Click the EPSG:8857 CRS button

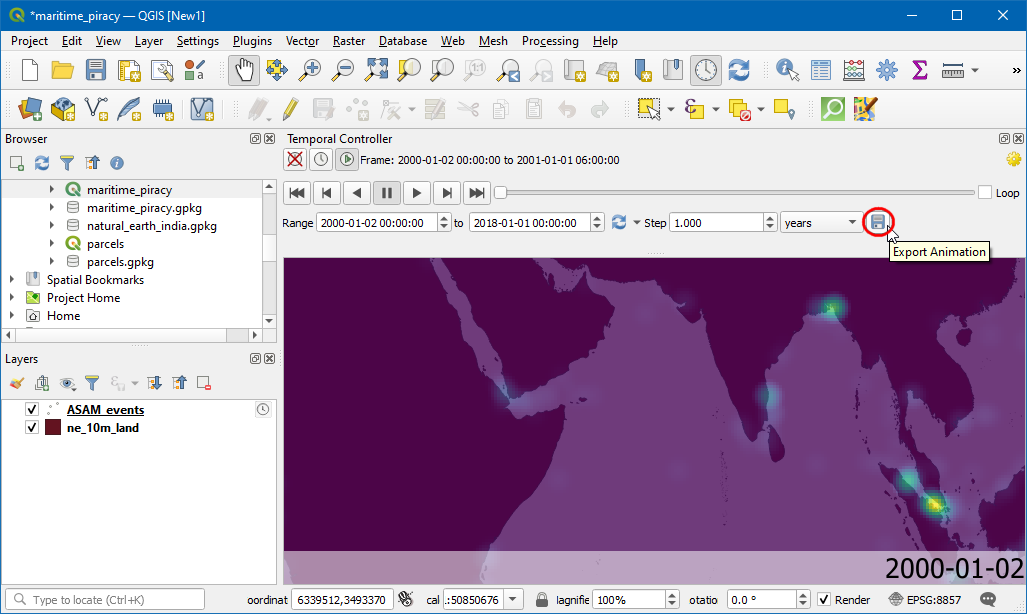pos(924,600)
